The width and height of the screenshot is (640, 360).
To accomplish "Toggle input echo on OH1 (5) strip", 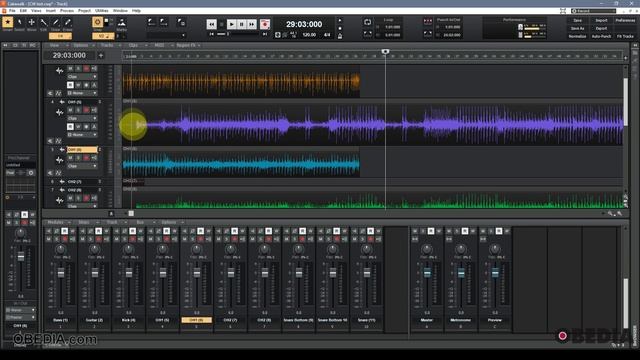I will (x=174, y=239).
